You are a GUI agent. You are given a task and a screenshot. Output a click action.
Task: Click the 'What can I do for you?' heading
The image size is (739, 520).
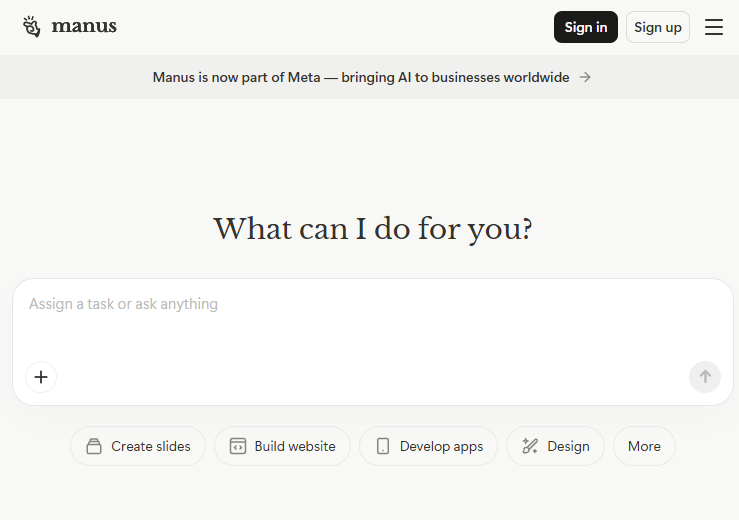click(372, 229)
